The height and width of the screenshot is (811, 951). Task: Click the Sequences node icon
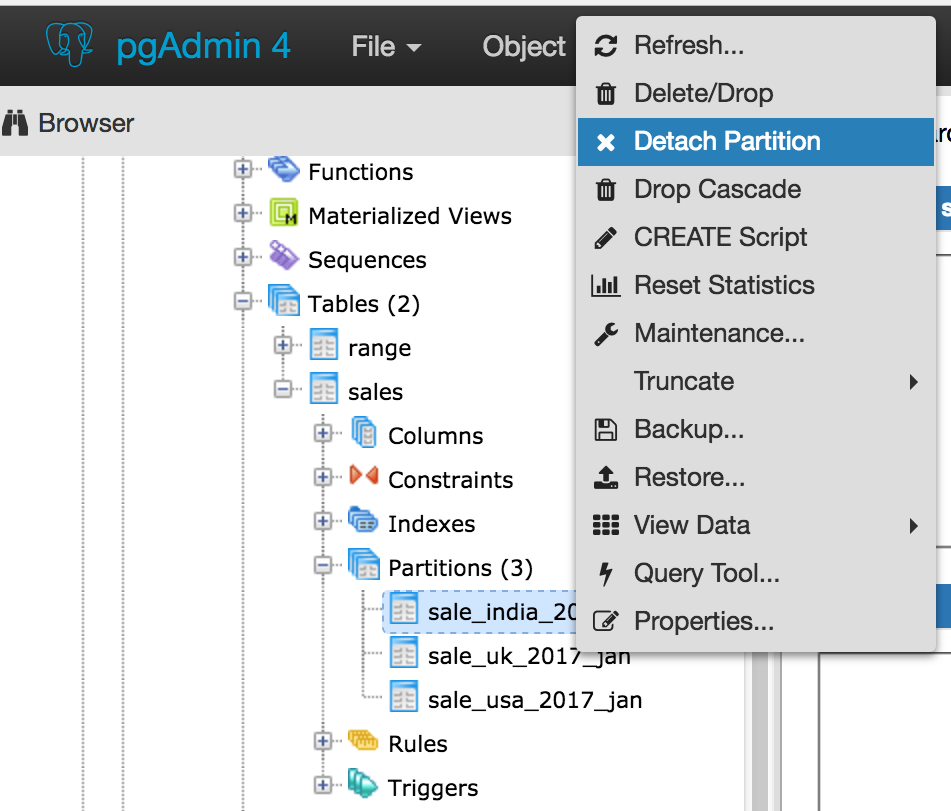(284, 259)
